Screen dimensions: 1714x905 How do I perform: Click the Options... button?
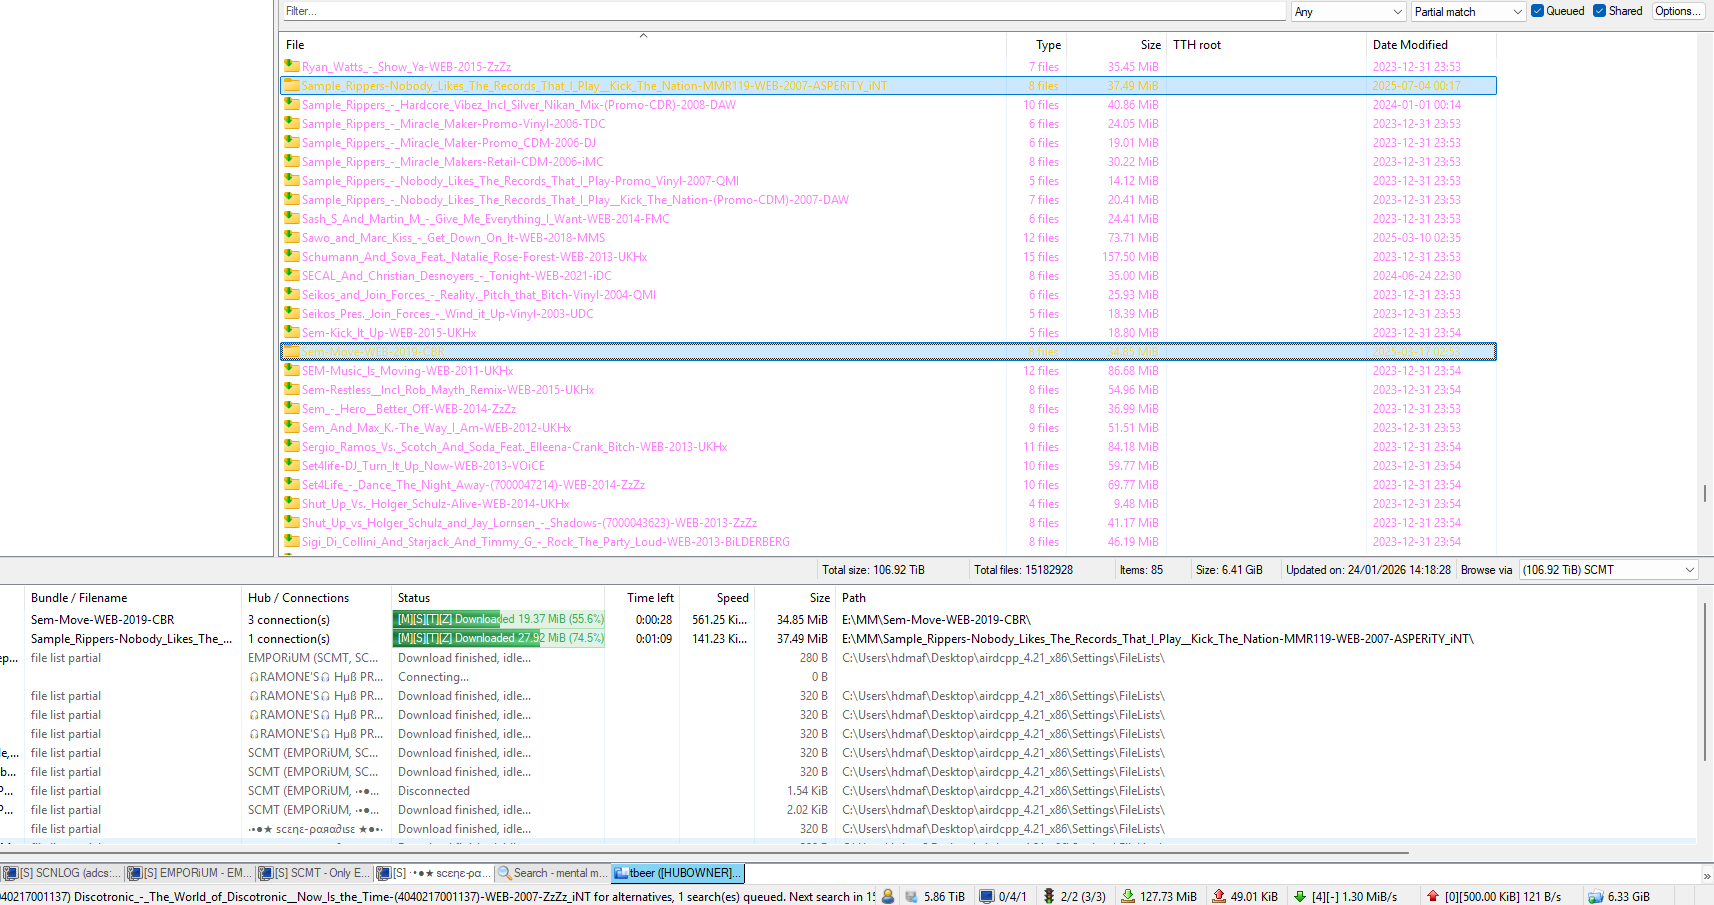pos(1677,11)
